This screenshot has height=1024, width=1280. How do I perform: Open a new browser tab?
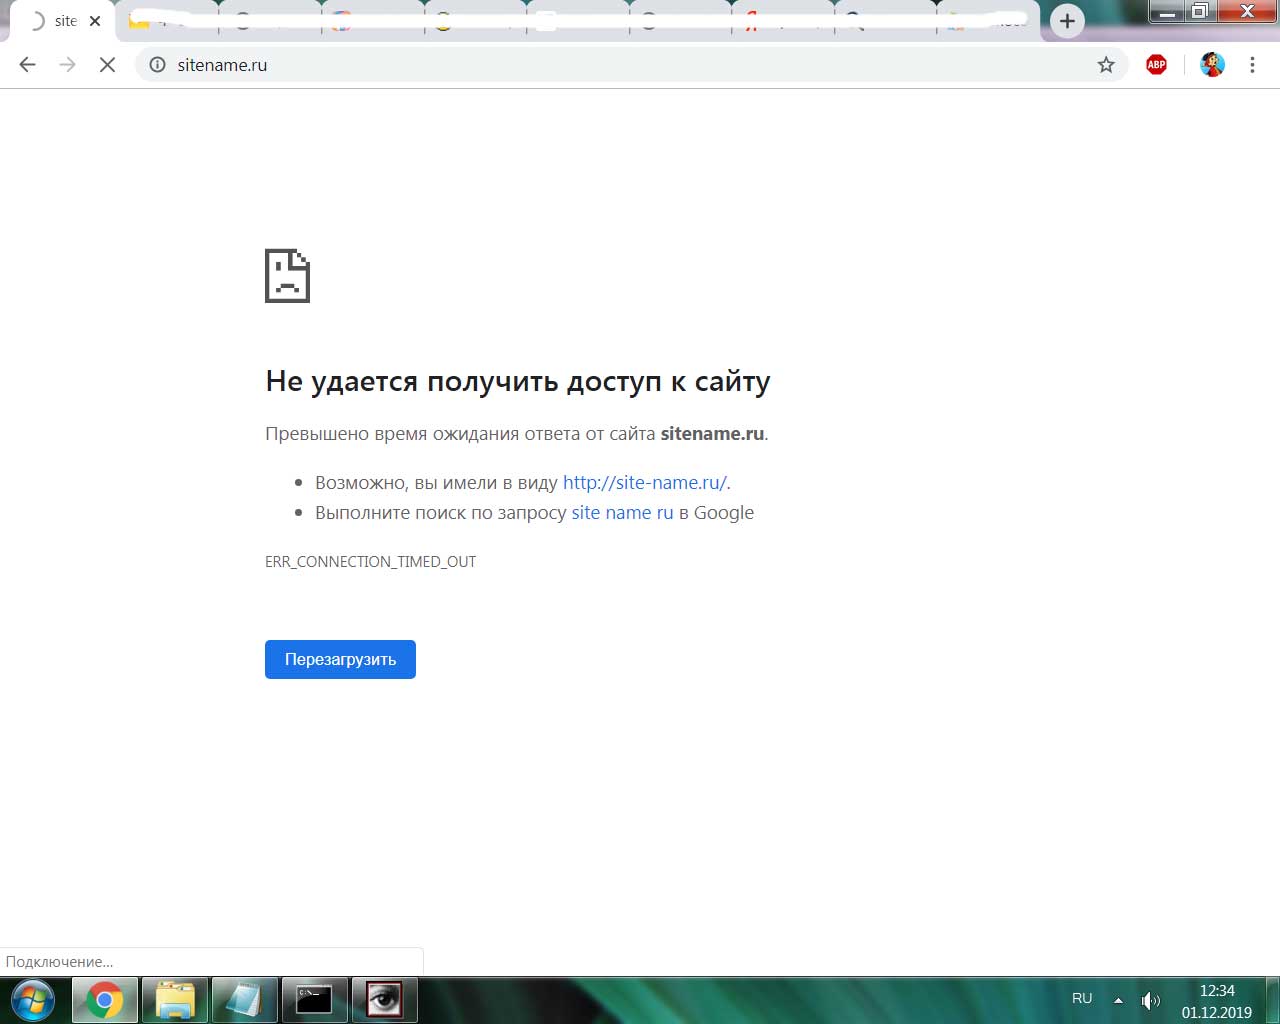[x=1067, y=21]
